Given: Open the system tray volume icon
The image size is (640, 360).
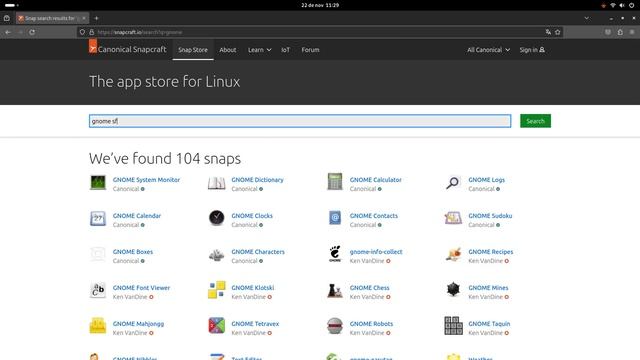Looking at the screenshot, I should point(622,5).
